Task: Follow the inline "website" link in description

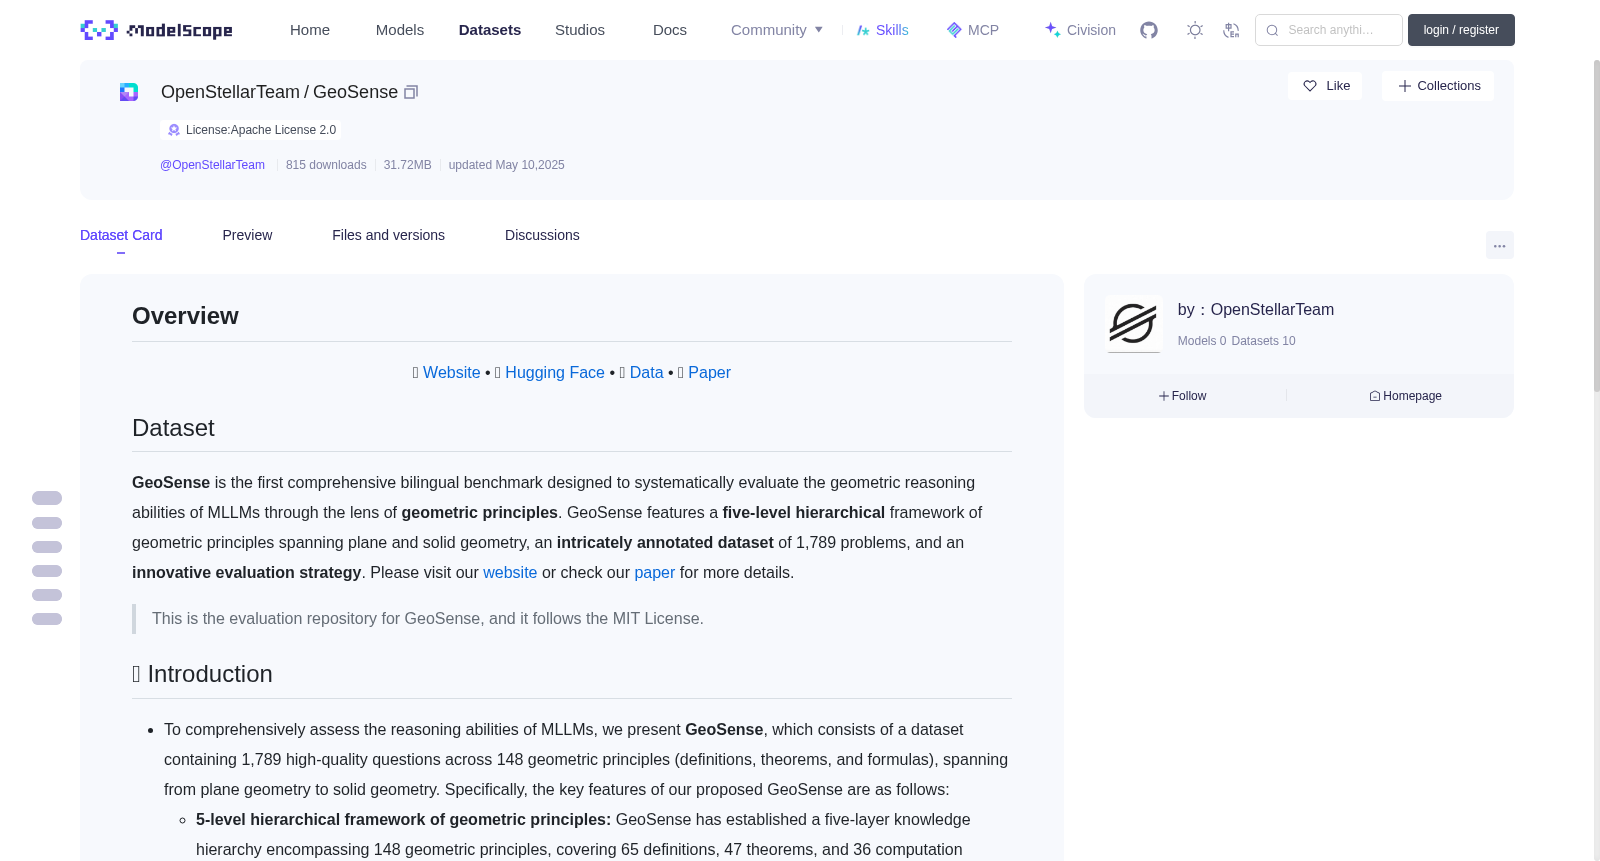Action: (510, 572)
